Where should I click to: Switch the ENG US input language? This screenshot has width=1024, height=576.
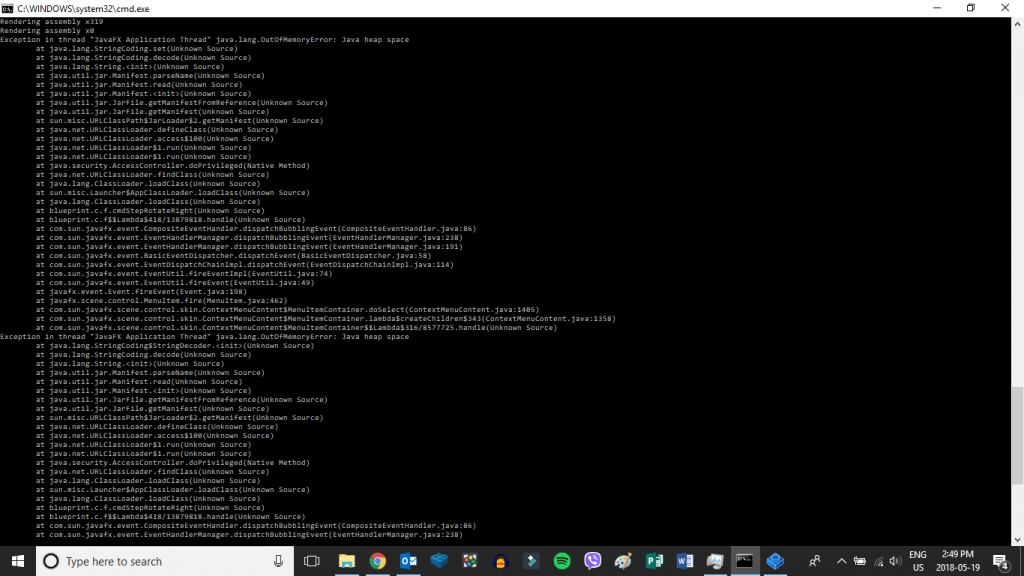coord(917,561)
